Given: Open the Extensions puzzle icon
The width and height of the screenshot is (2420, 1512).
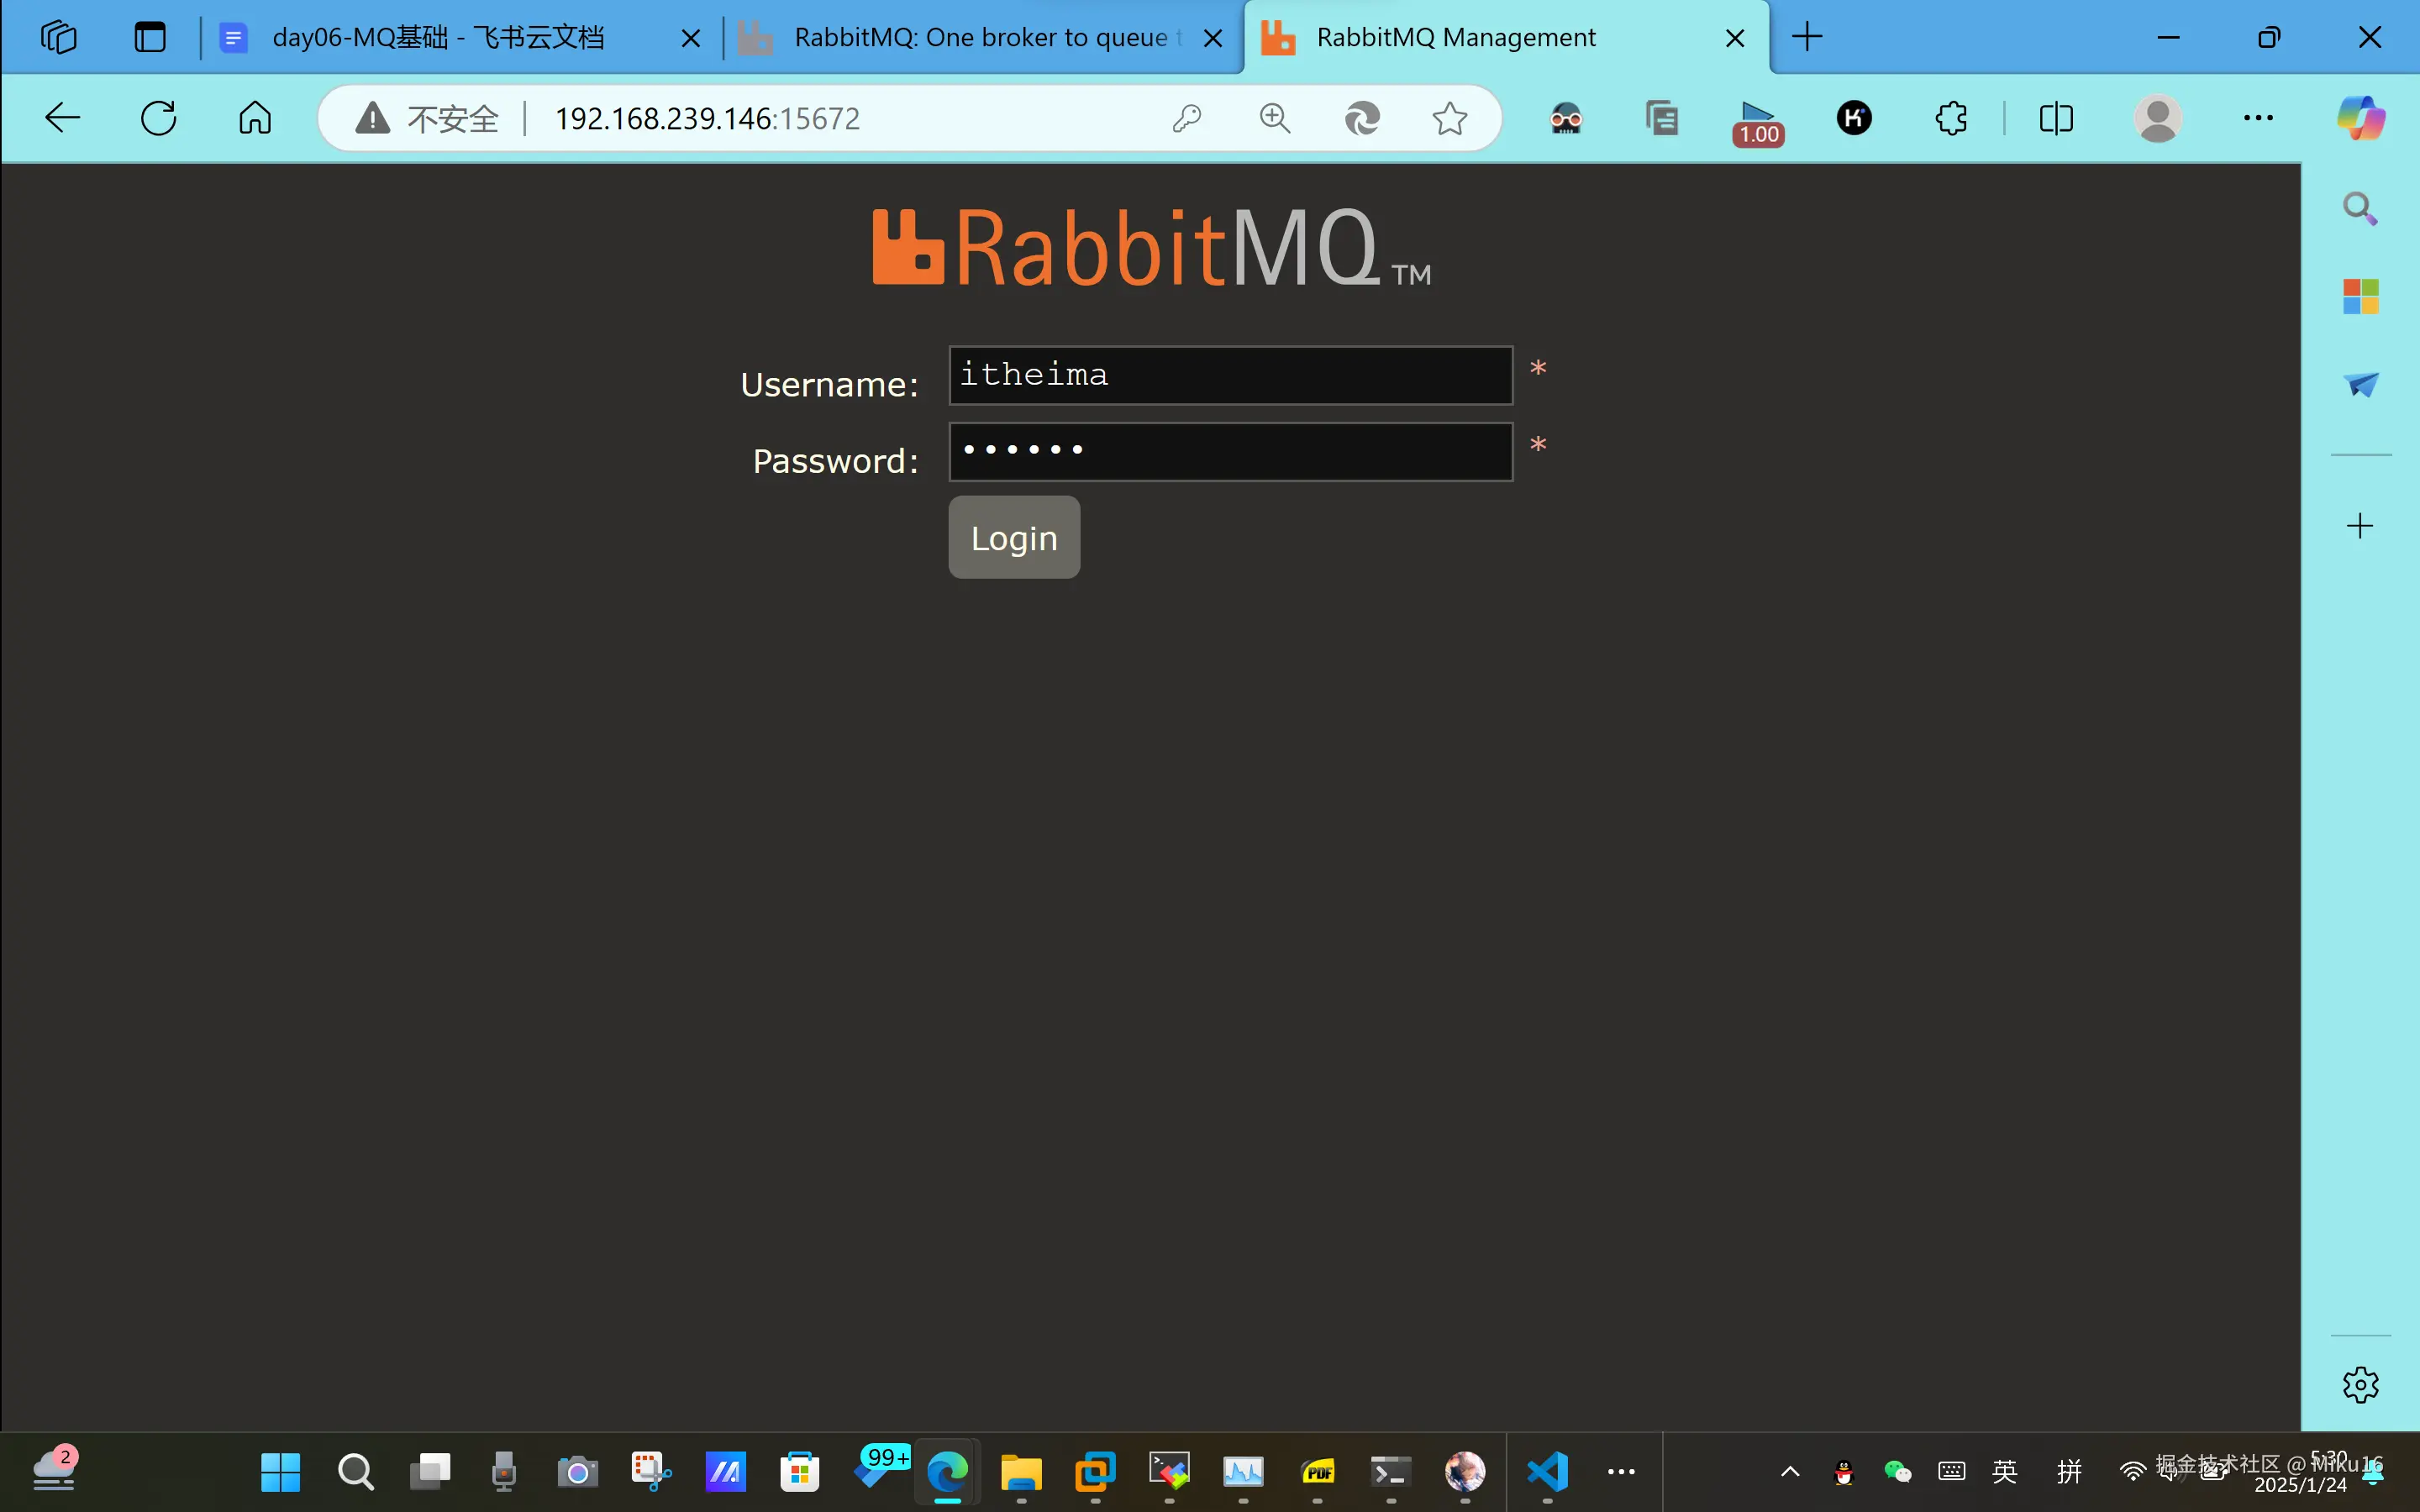Looking at the screenshot, I should click(x=1950, y=118).
